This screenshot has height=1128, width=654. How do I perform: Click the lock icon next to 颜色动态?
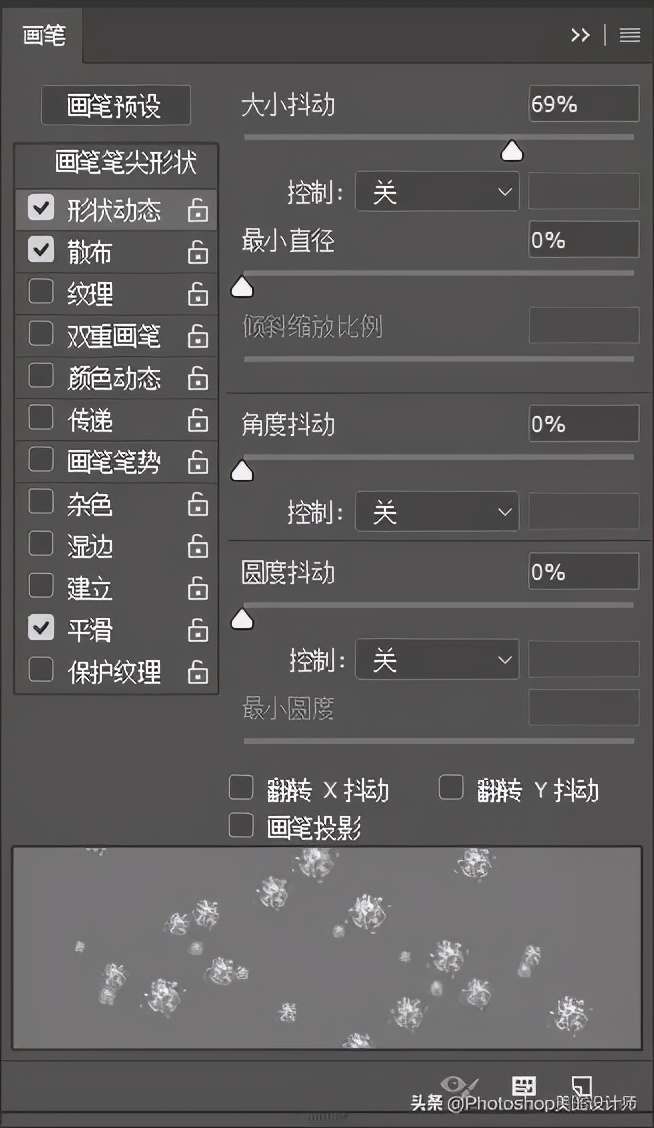click(198, 377)
